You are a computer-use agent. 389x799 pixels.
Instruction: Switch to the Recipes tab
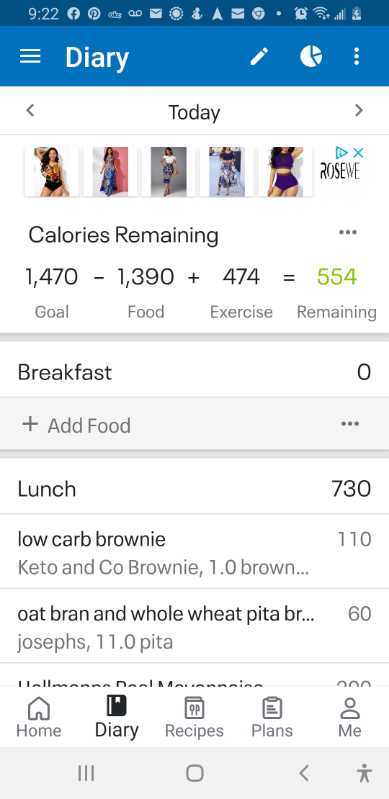coord(194,717)
